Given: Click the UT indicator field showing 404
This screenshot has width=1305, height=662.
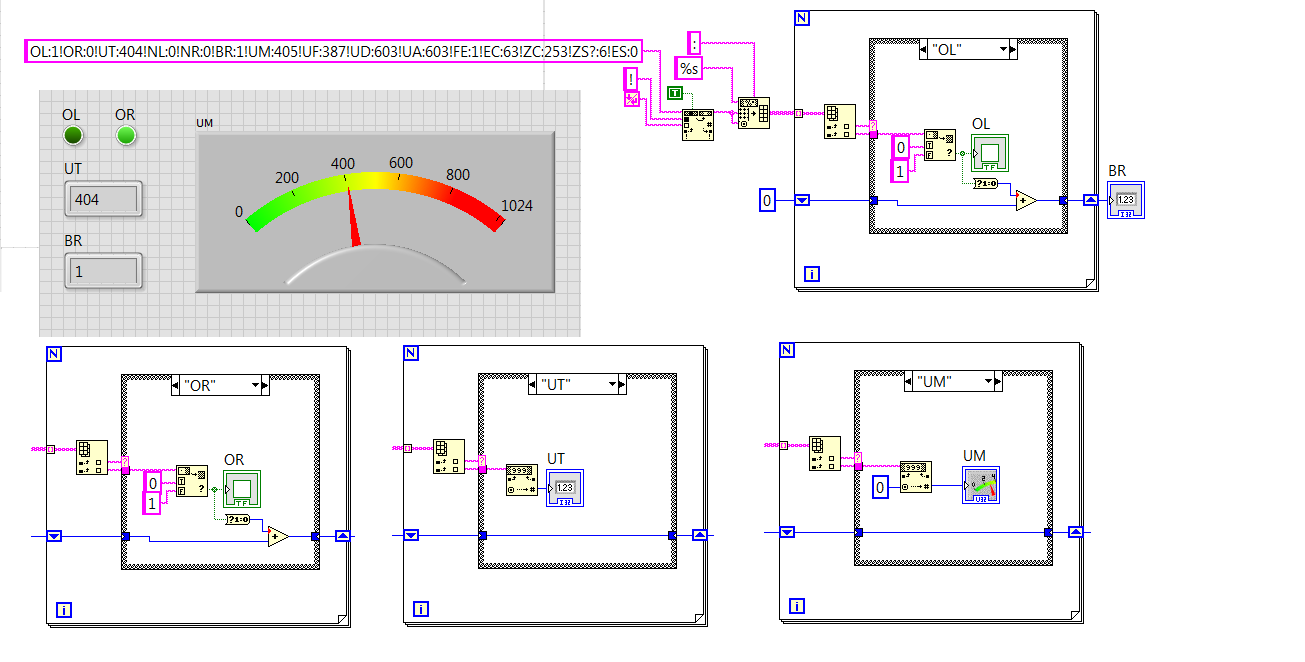Looking at the screenshot, I should point(104,199).
